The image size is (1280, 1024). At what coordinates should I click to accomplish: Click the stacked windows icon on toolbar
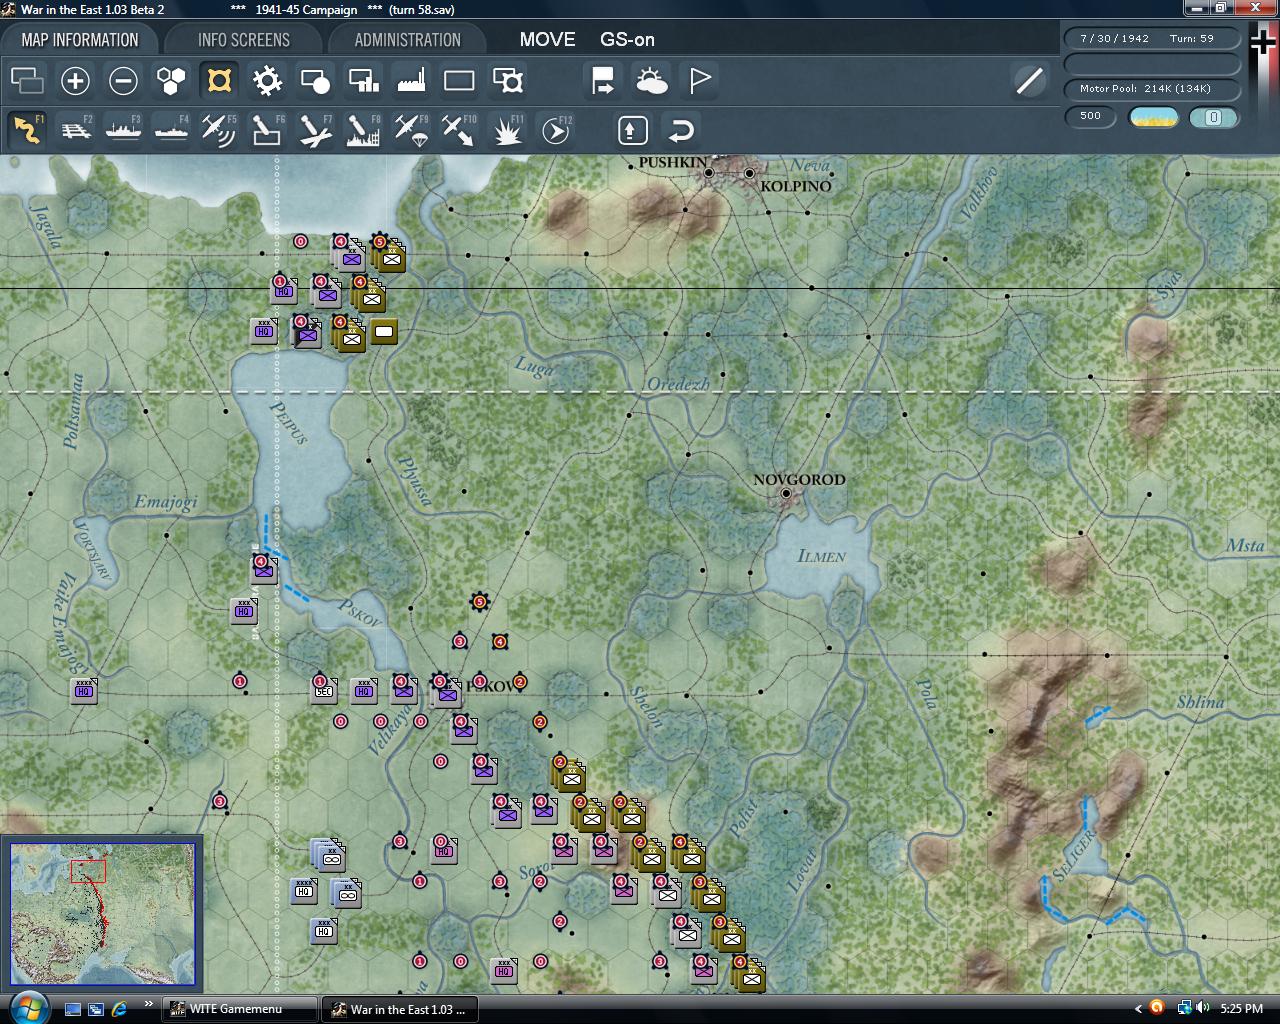[x=27, y=80]
